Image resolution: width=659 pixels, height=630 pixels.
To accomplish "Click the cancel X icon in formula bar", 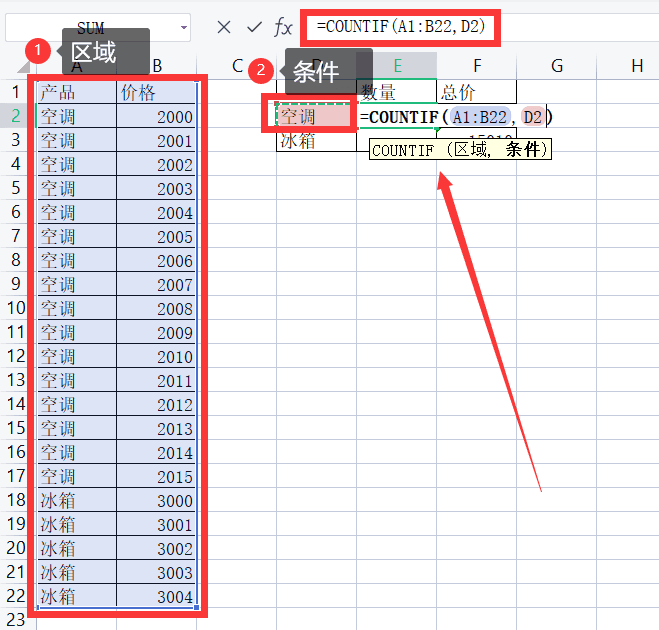I will 224,27.
